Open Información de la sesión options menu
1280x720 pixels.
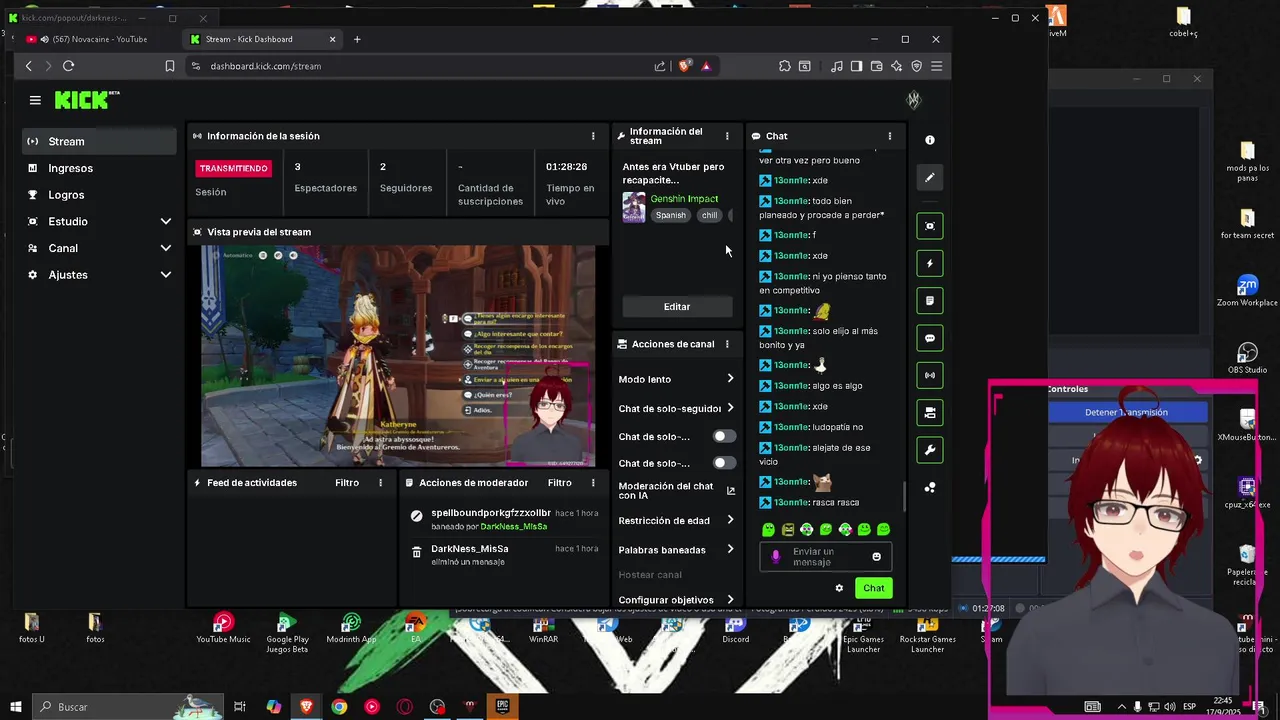593,136
